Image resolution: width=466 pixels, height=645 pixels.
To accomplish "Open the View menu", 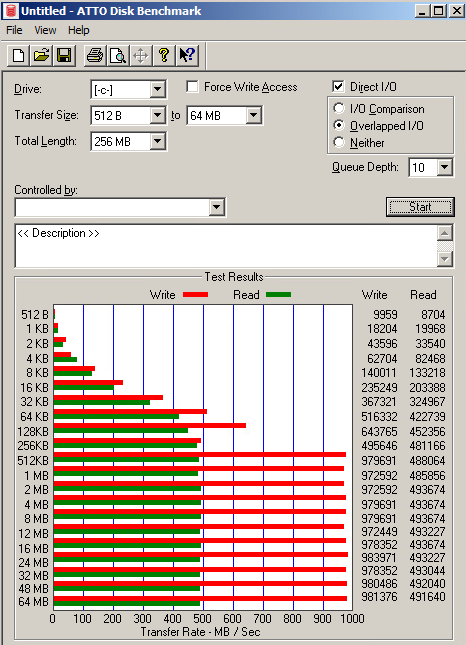I will (45, 30).
